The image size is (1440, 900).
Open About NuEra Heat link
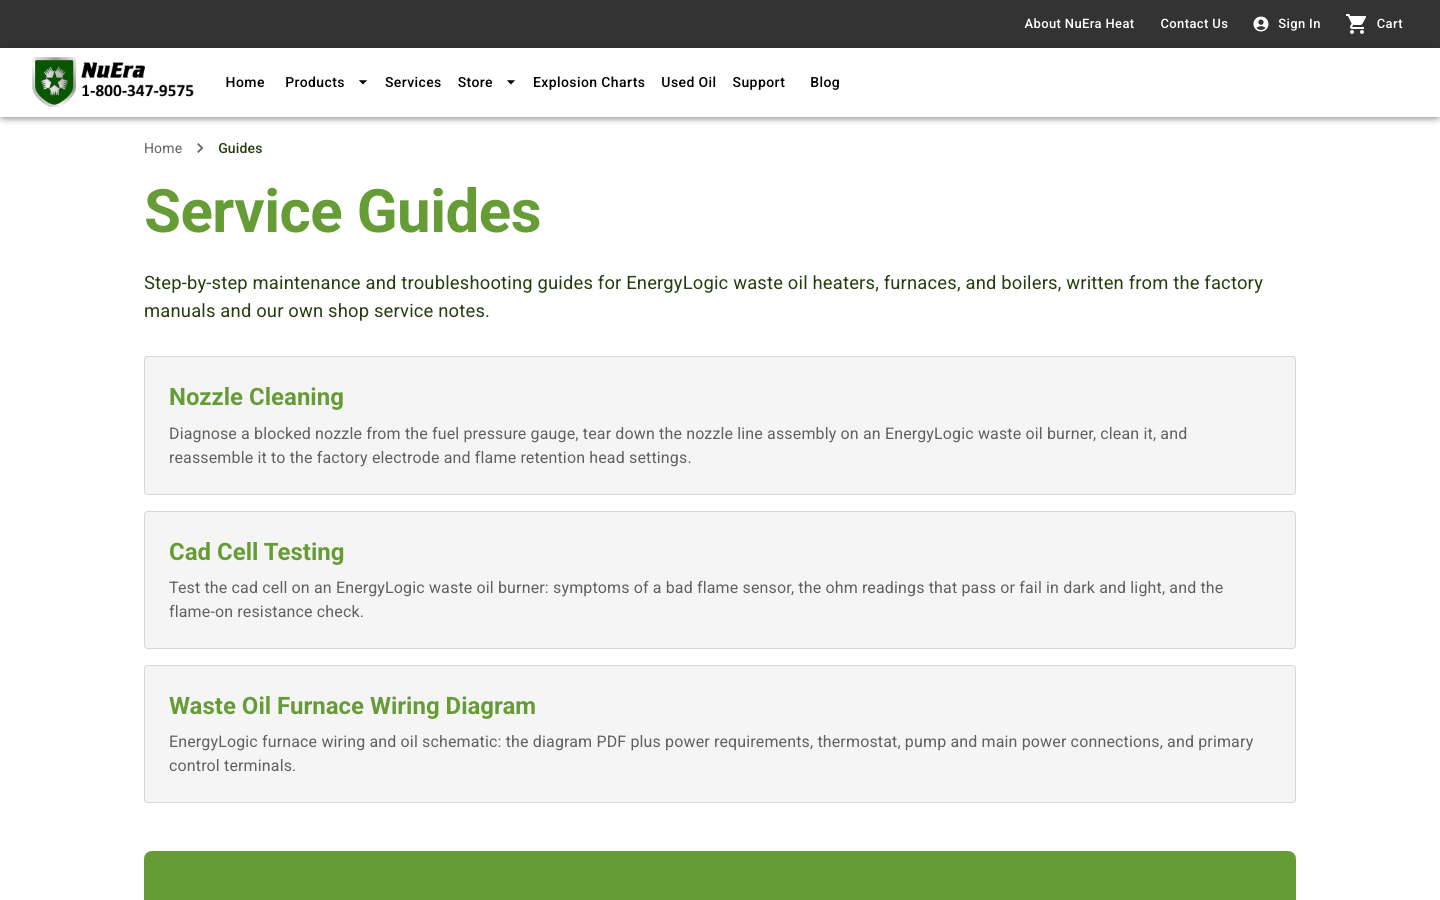(x=1079, y=24)
